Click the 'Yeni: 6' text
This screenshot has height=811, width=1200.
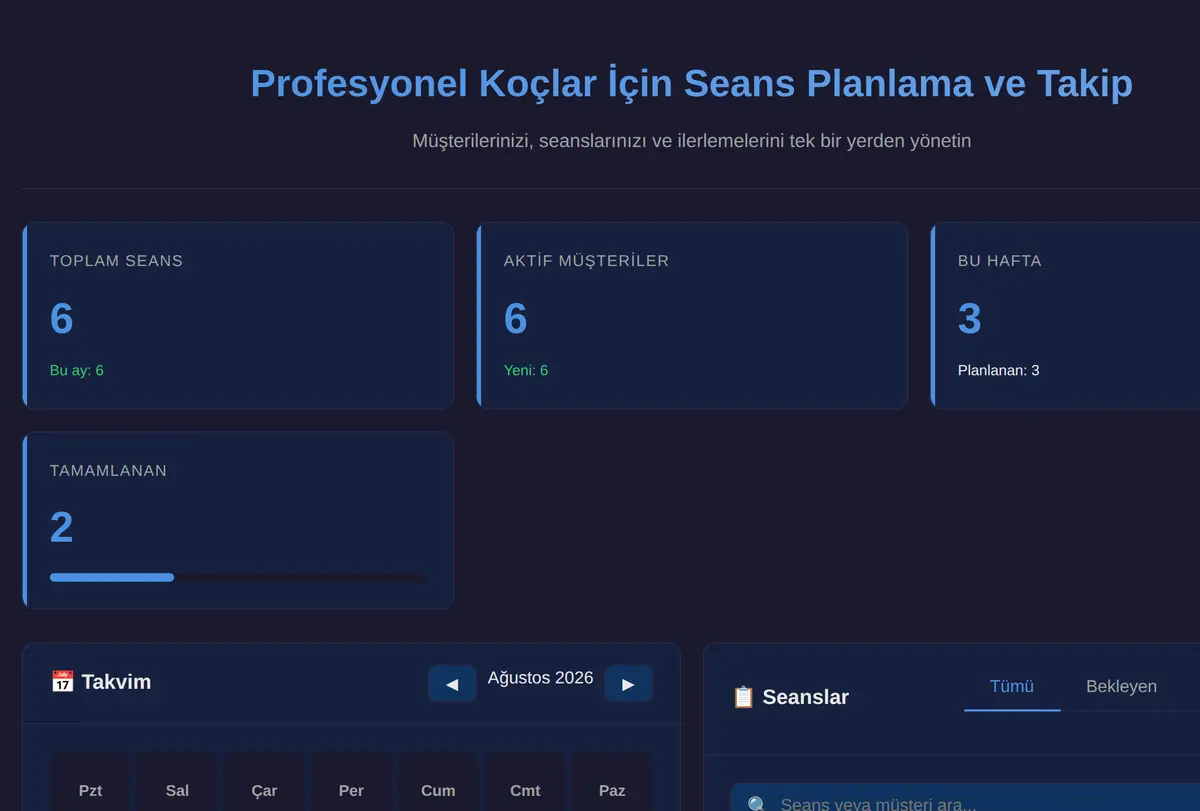pyautogui.click(x=526, y=370)
